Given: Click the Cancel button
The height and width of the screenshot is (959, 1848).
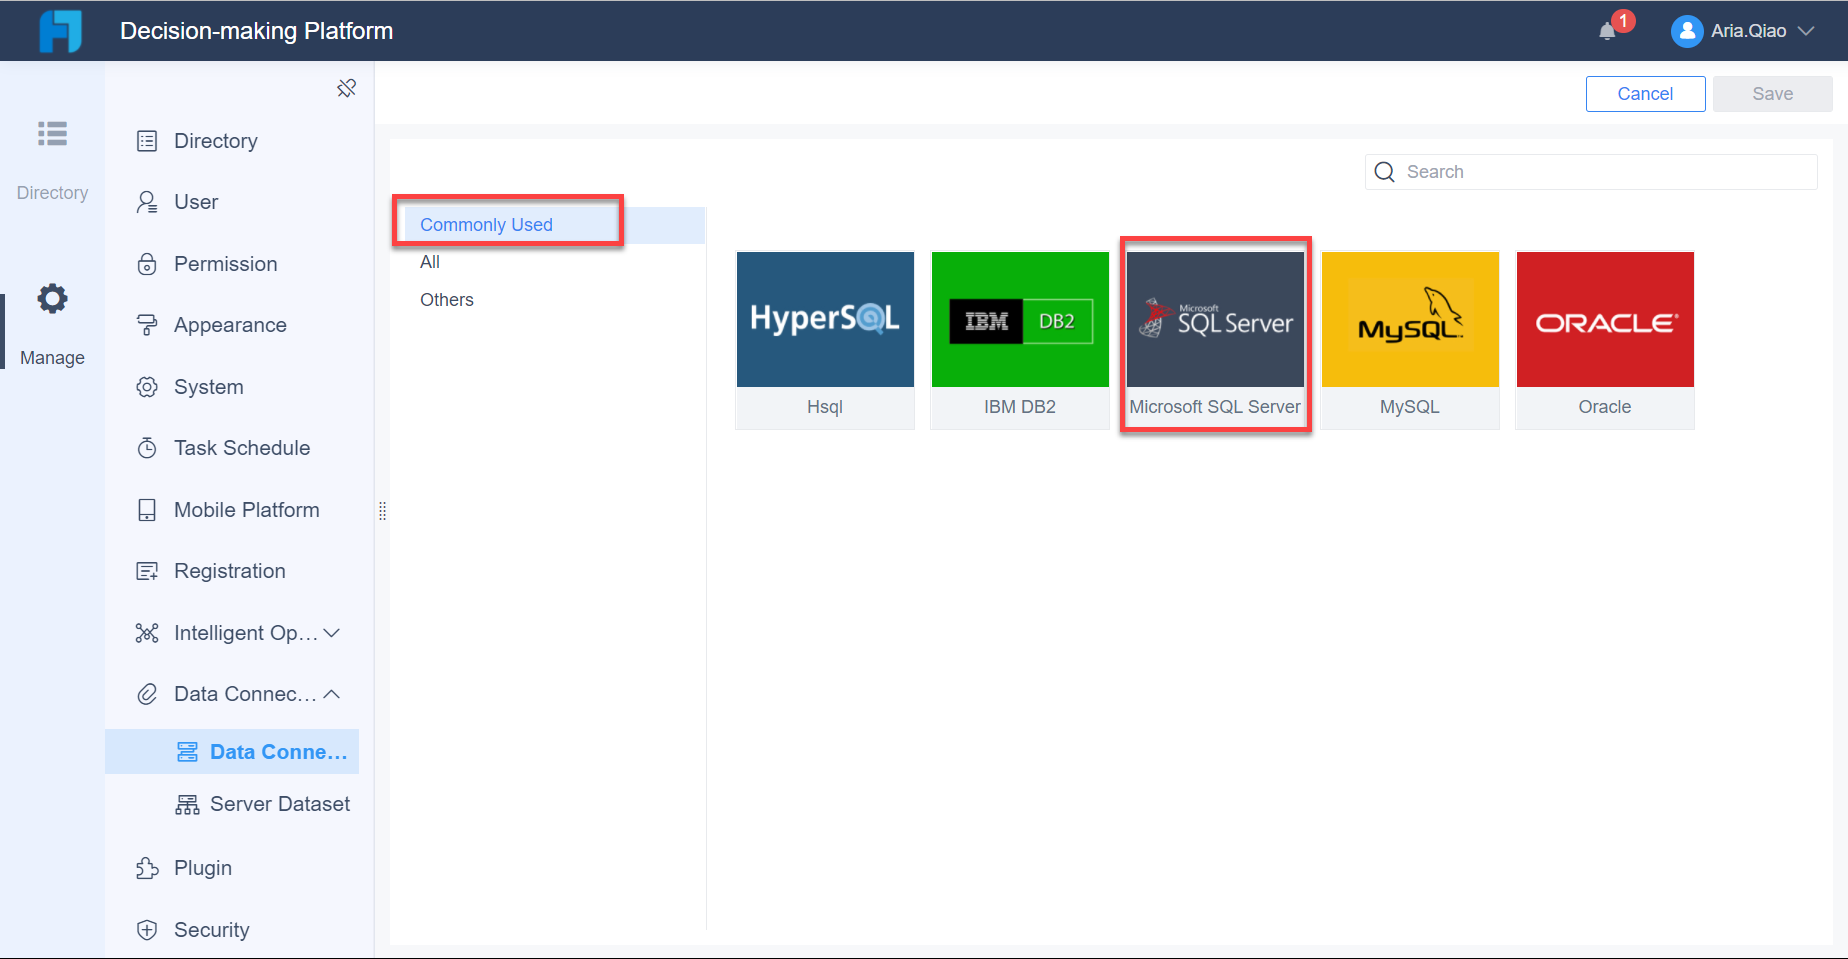Looking at the screenshot, I should click(1645, 93).
